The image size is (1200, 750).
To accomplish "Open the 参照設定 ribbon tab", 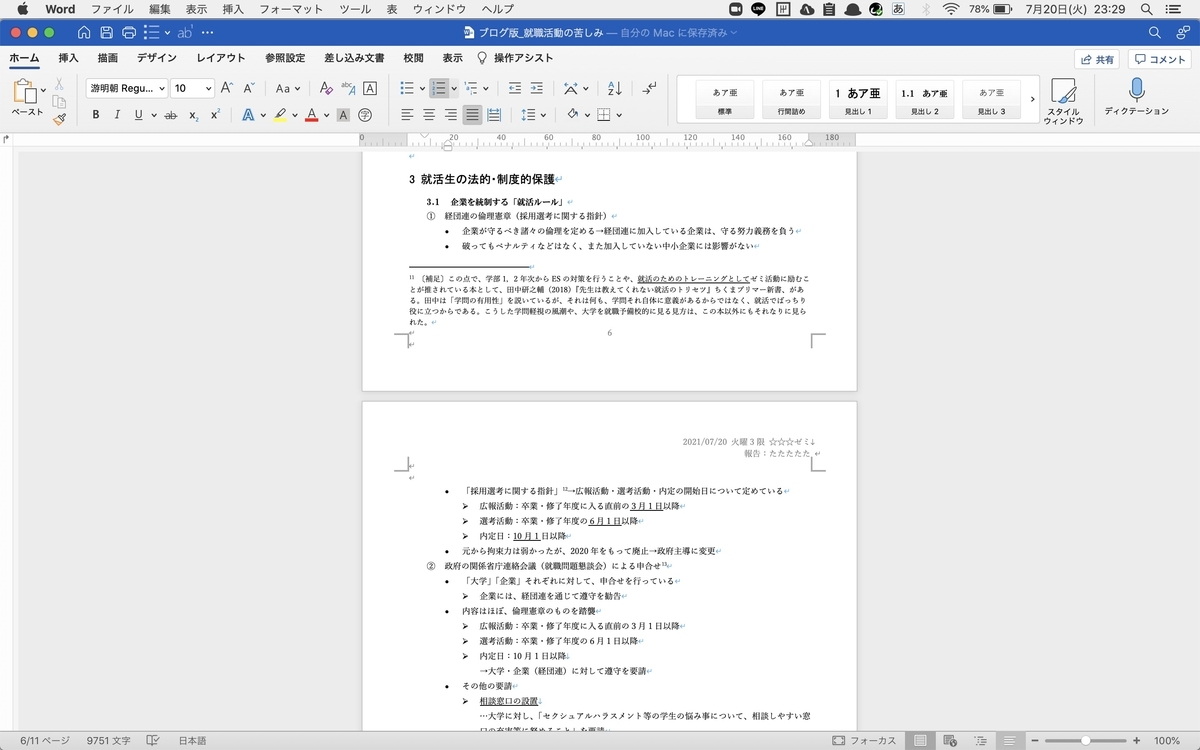I will [x=286, y=59].
